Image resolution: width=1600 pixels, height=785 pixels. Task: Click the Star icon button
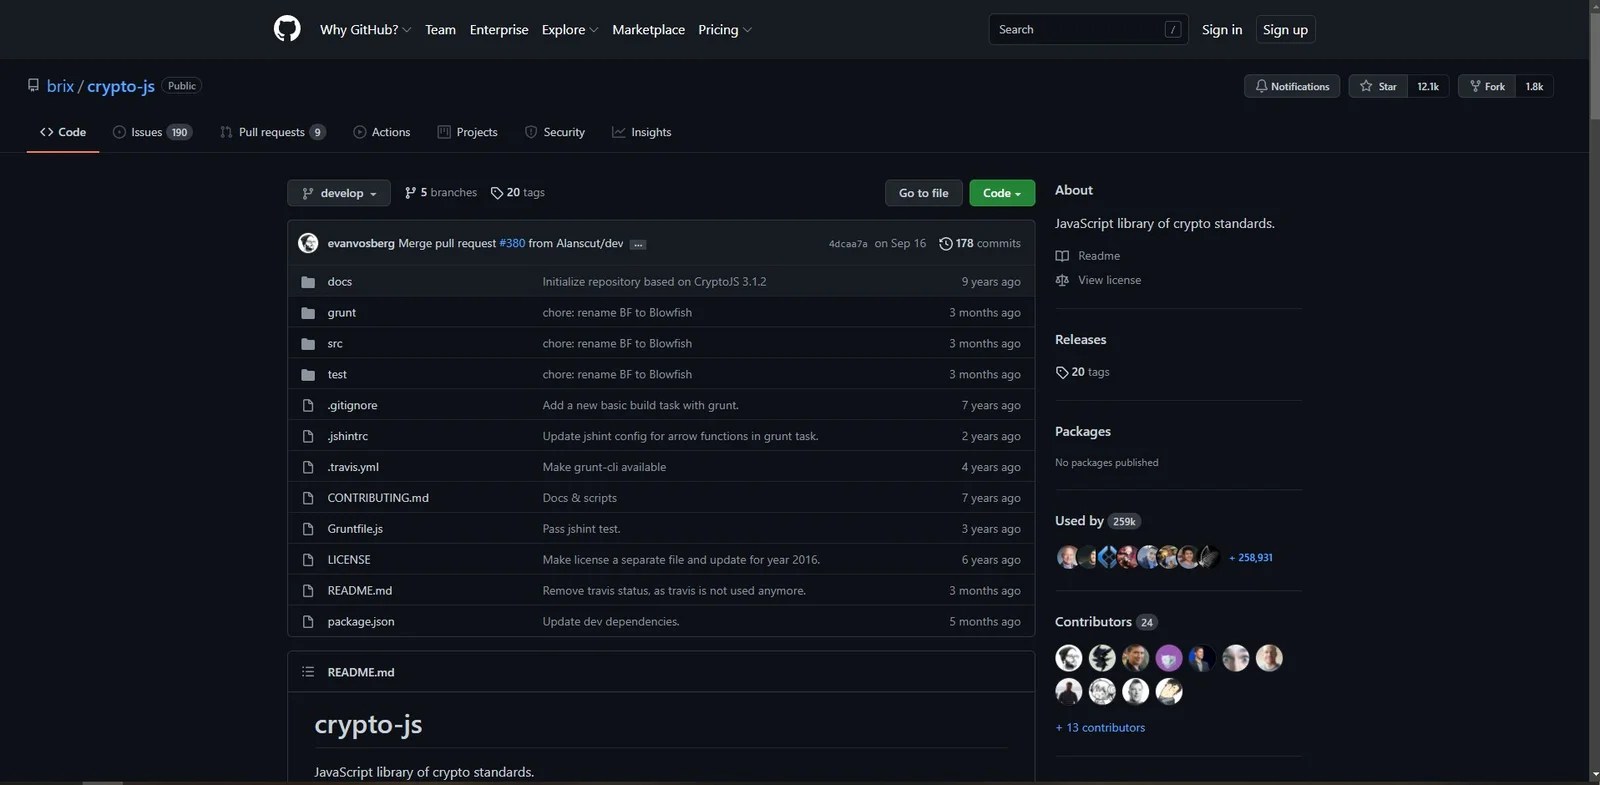1378,86
